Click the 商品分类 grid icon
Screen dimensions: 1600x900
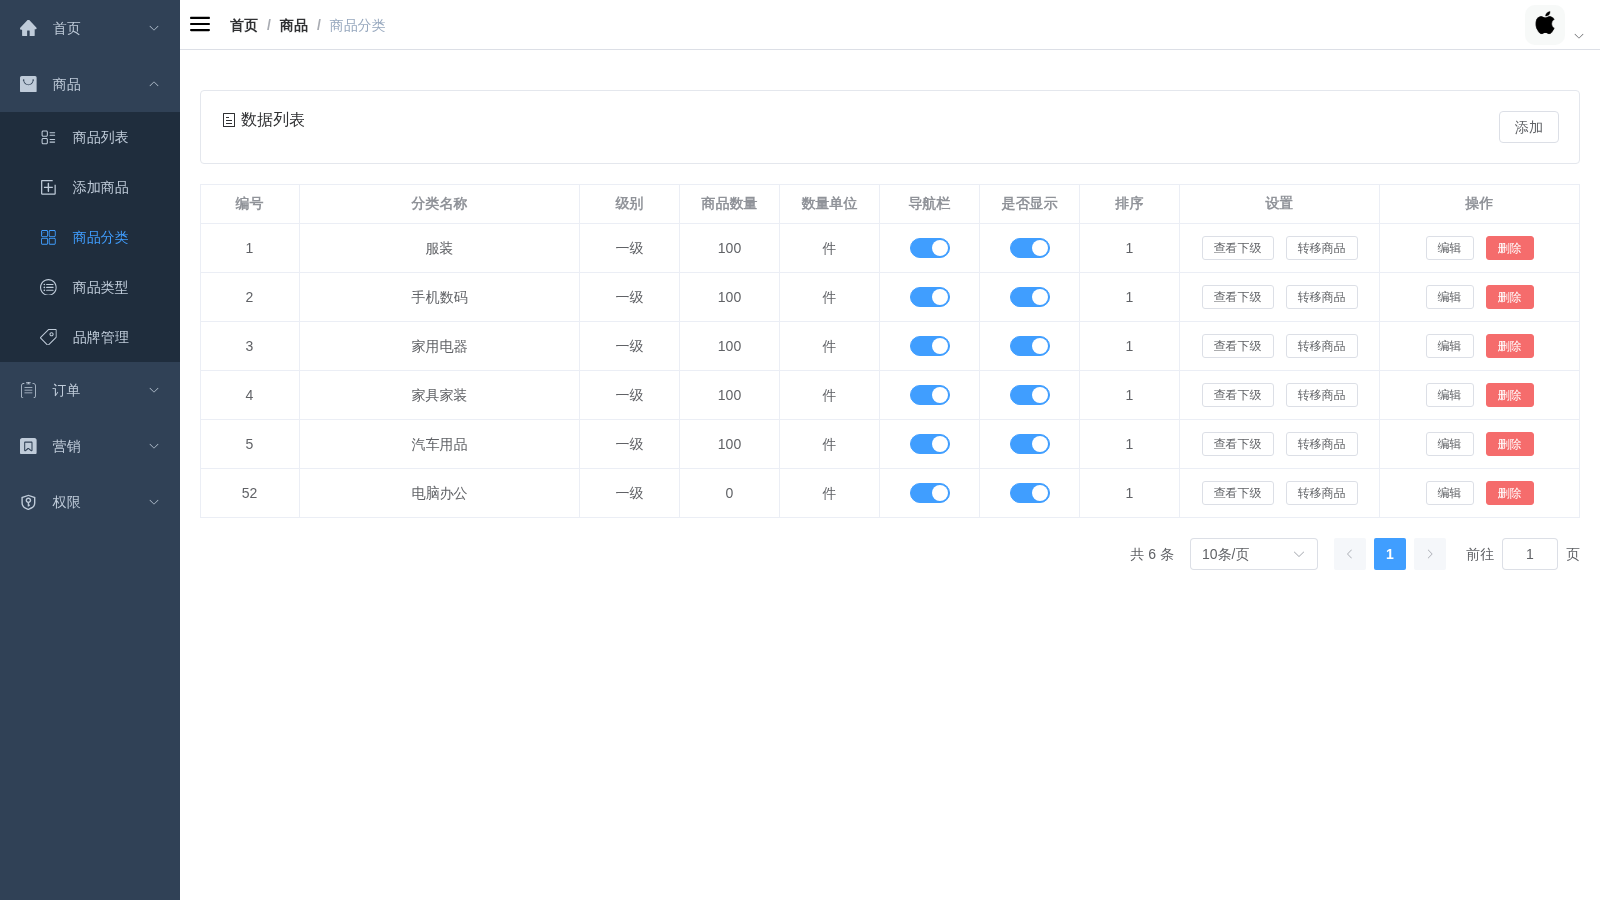[48, 237]
